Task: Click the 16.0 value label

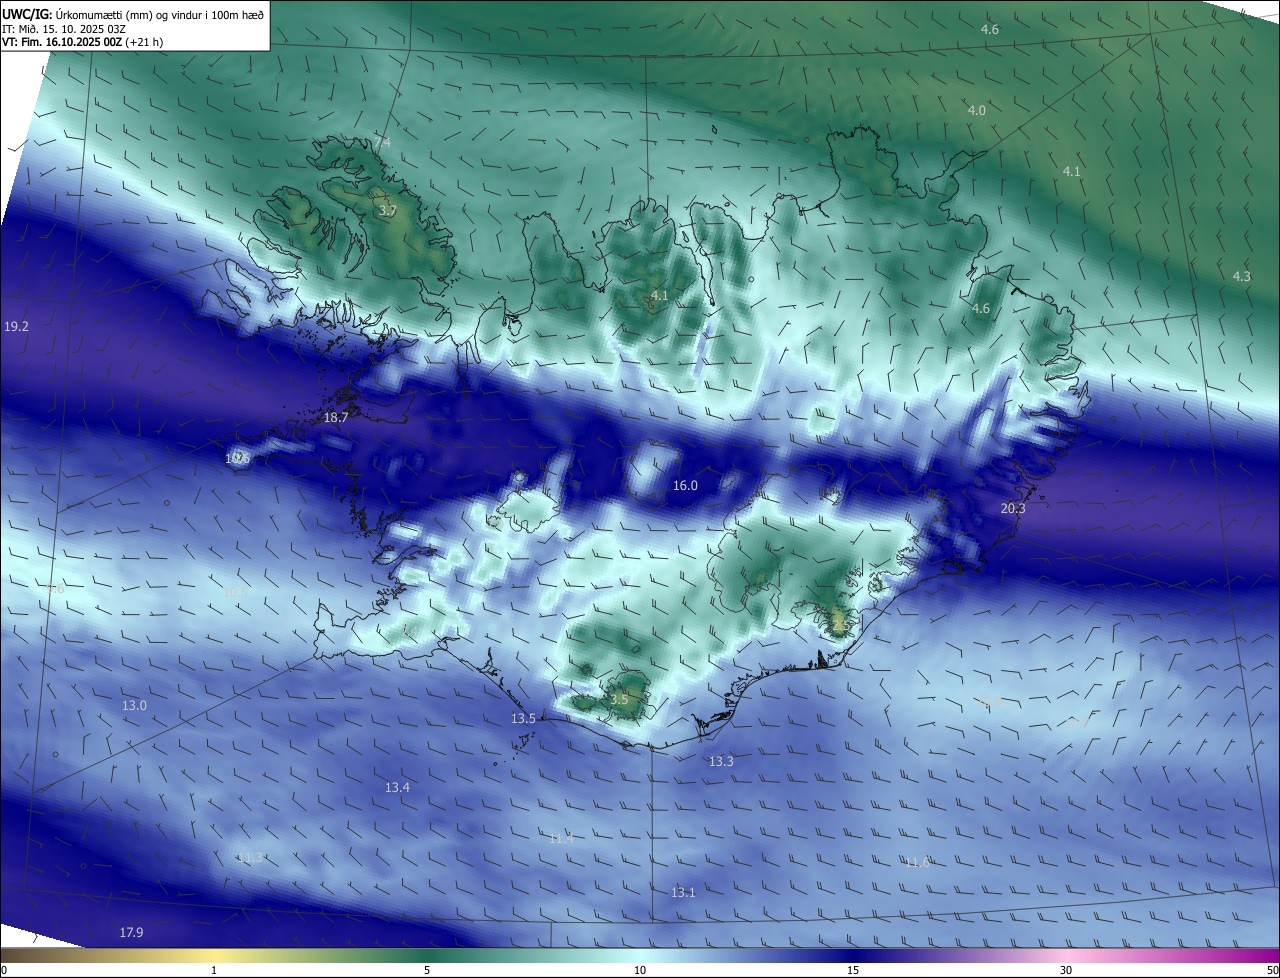Action: tap(685, 485)
